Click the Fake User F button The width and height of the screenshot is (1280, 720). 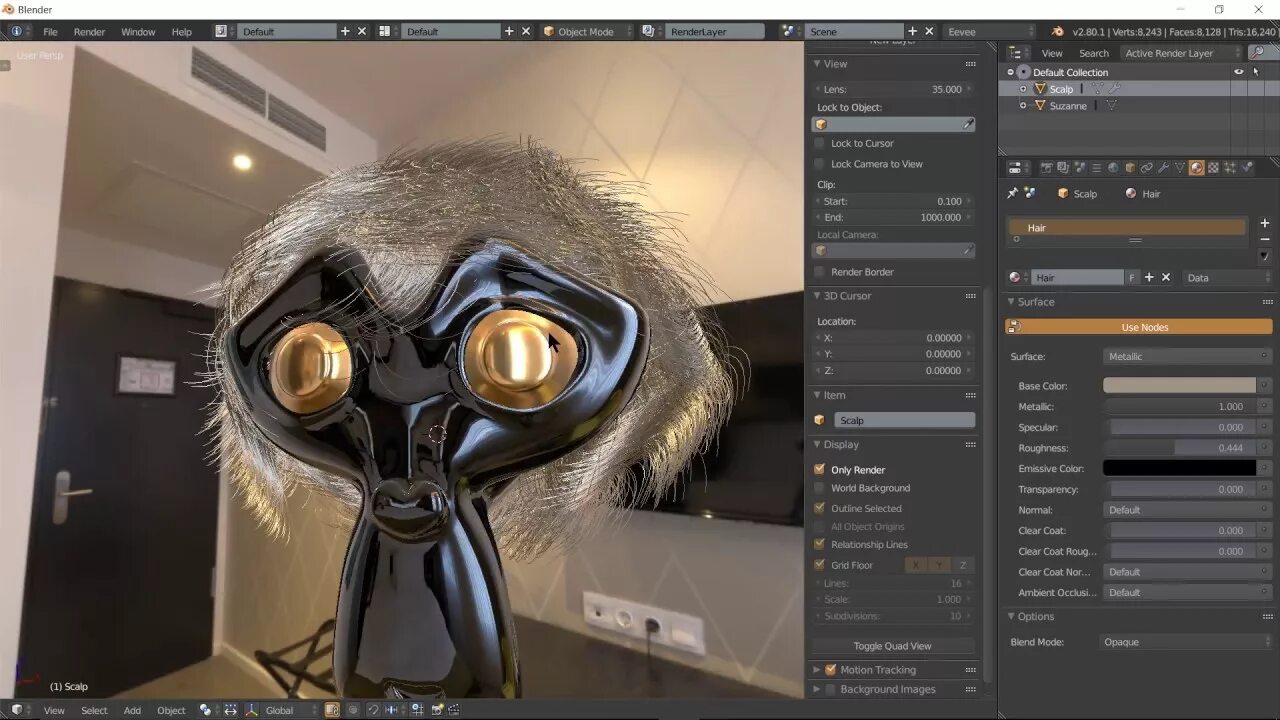pyautogui.click(x=1132, y=277)
